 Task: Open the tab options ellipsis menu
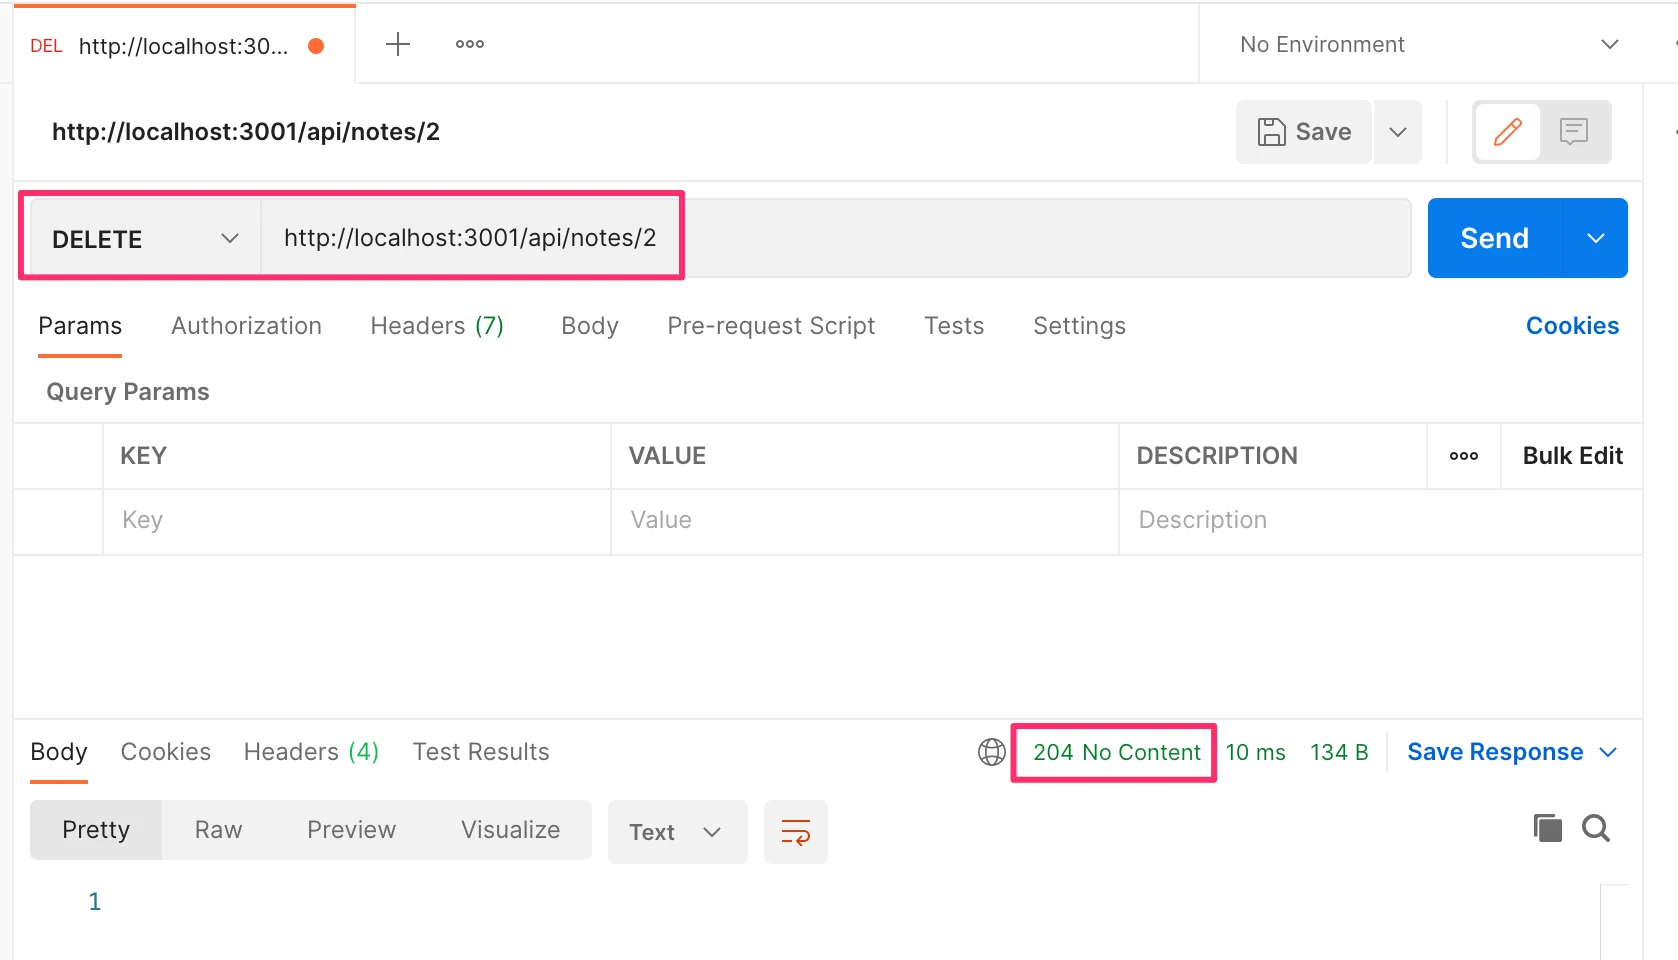470,44
